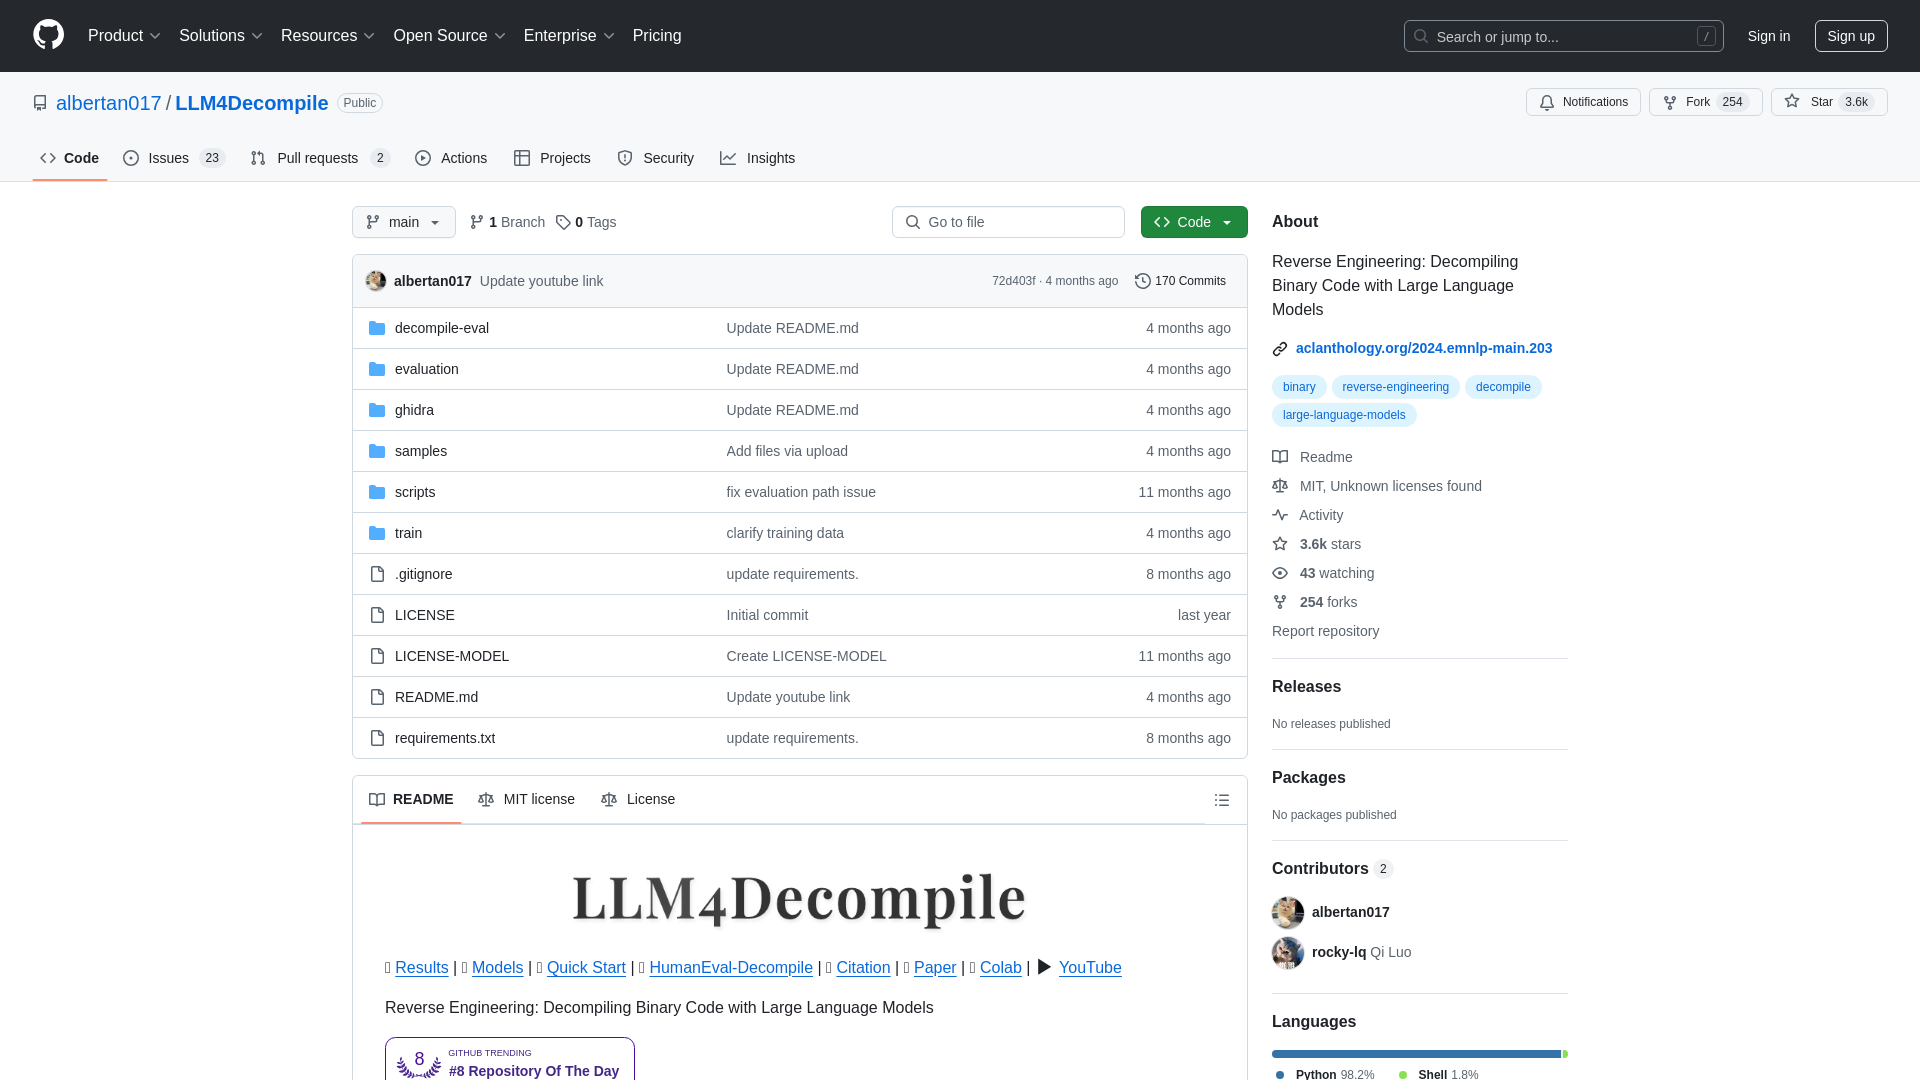Image resolution: width=1920 pixels, height=1080 pixels.
Task: Click the reverse-engineering tag icon
Action: (x=1395, y=386)
